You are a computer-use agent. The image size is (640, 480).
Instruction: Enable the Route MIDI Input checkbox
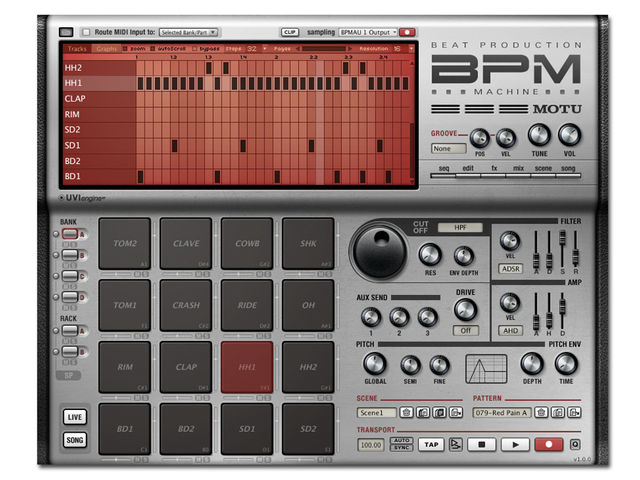coord(86,32)
